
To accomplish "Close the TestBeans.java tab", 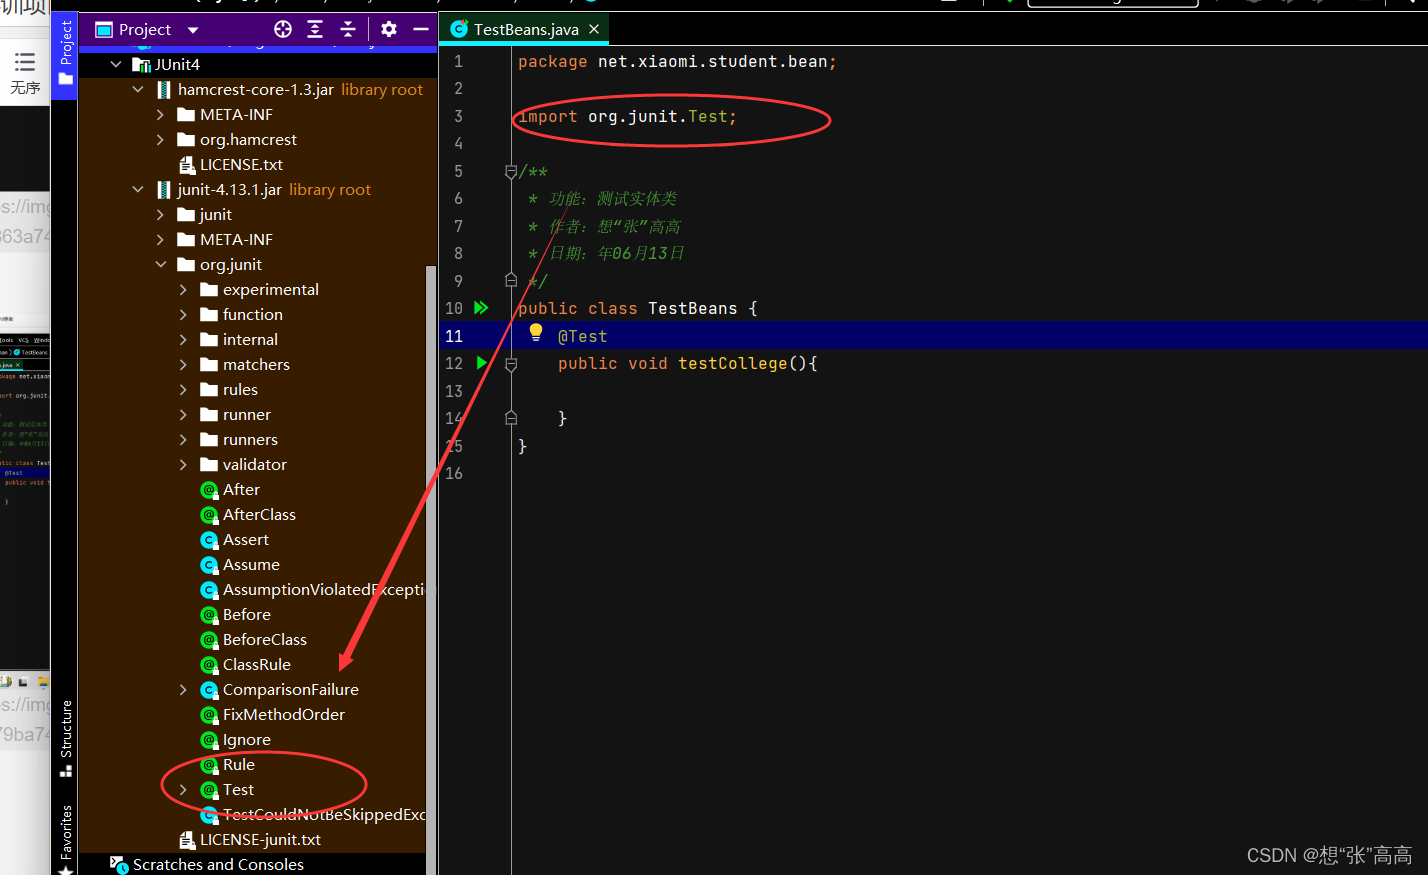I will click(x=594, y=29).
